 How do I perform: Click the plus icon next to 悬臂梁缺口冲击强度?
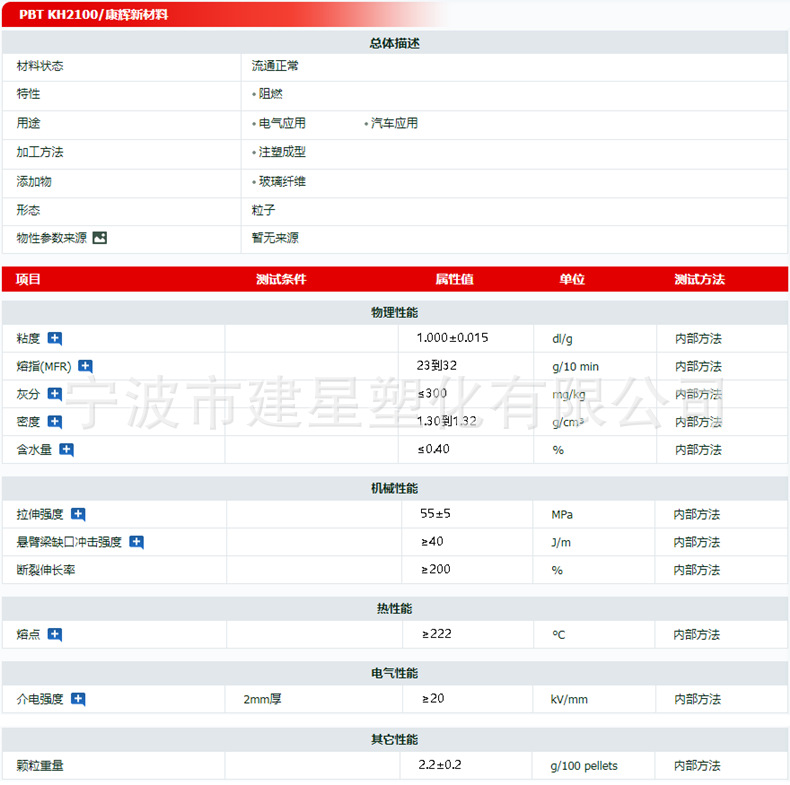(137, 542)
